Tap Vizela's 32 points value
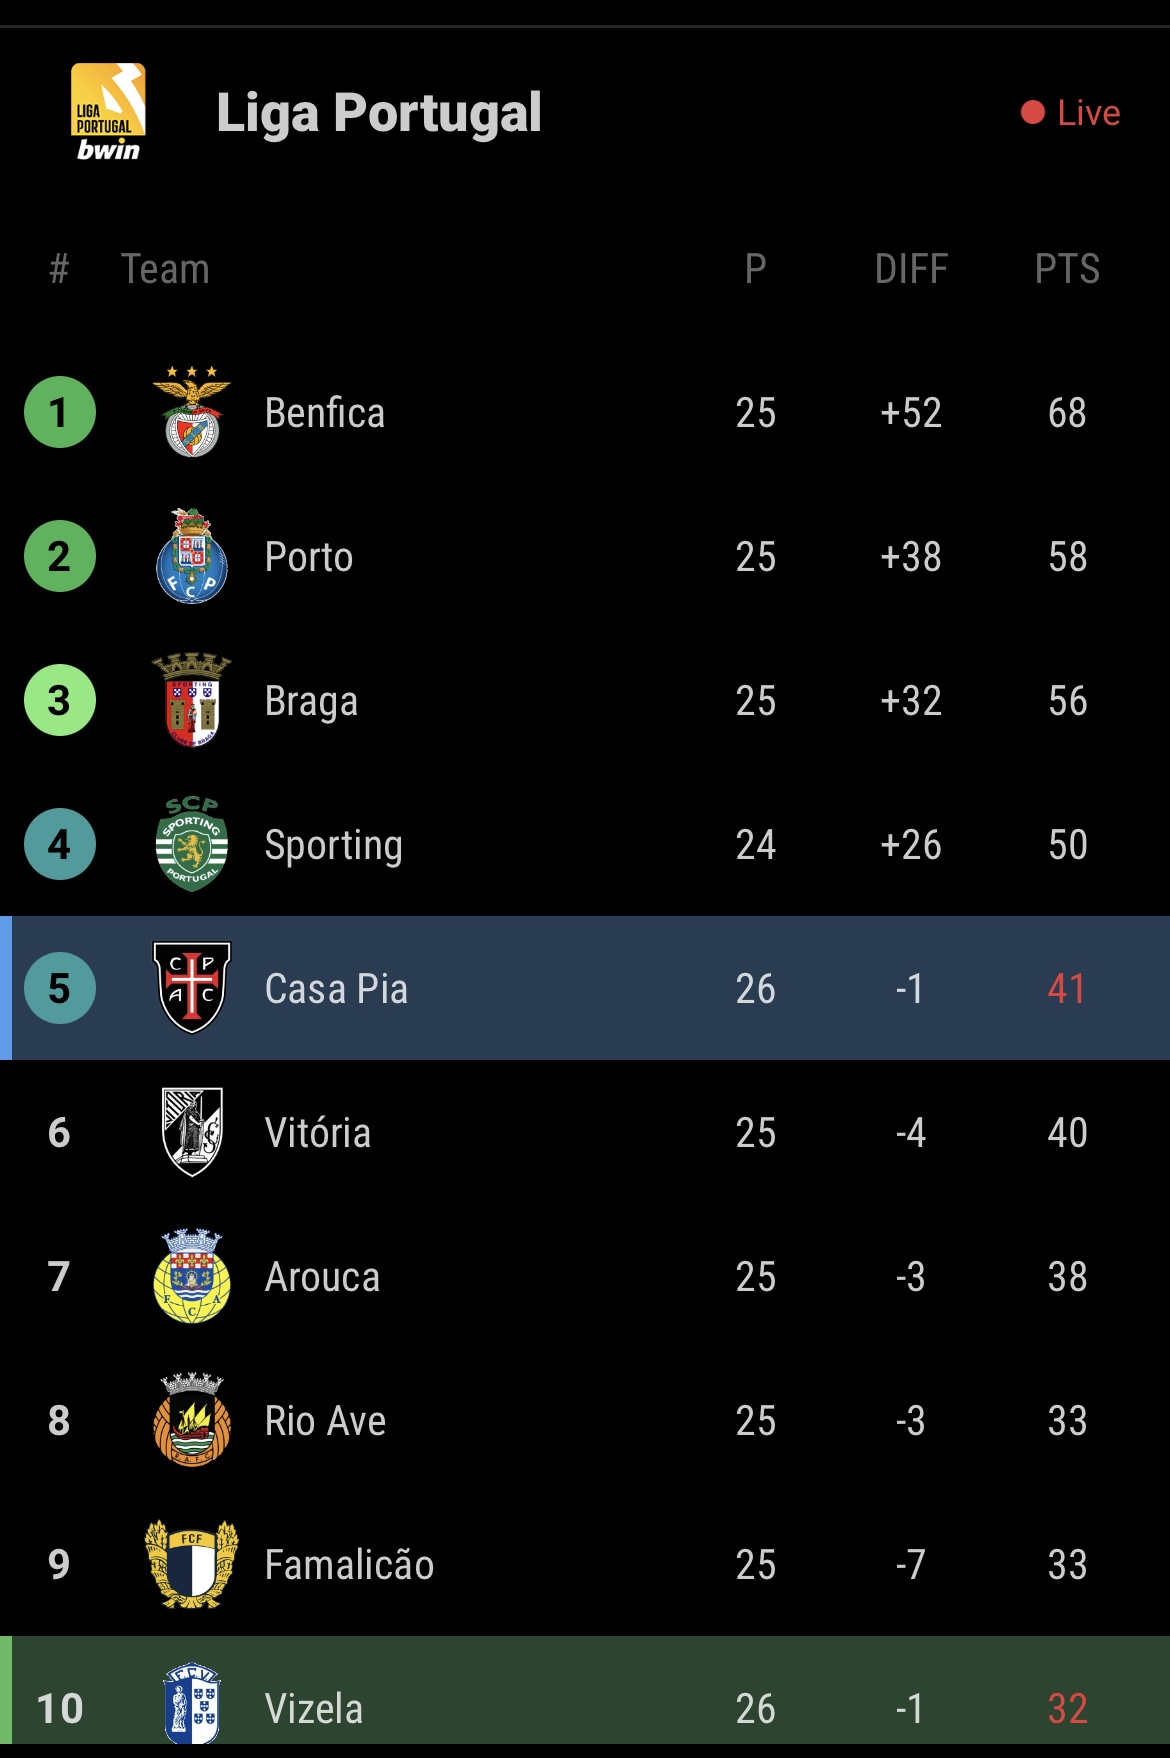 click(1067, 1709)
